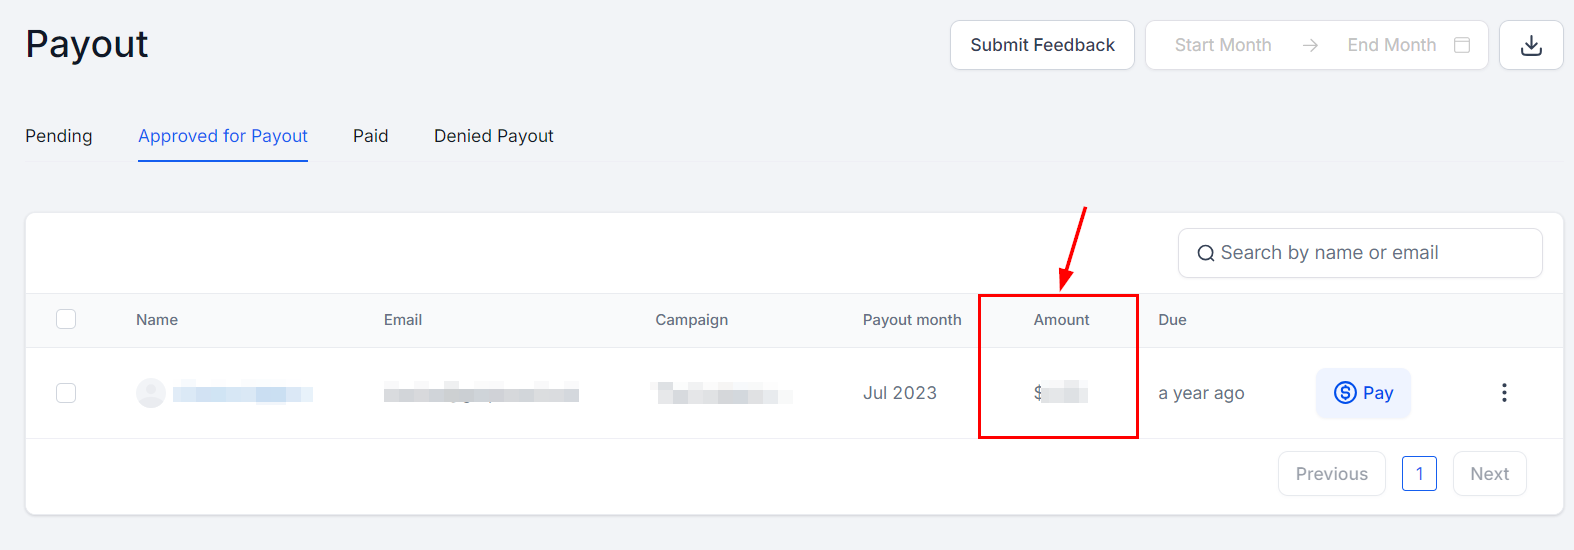Toggle the select-all header checkbox
Screen dimensions: 1574x550
tap(66, 319)
